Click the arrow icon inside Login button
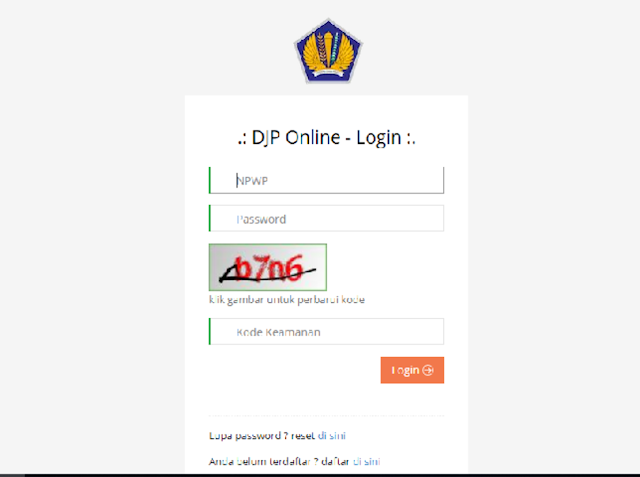Viewport: 640px width, 477px height. pos(428,370)
